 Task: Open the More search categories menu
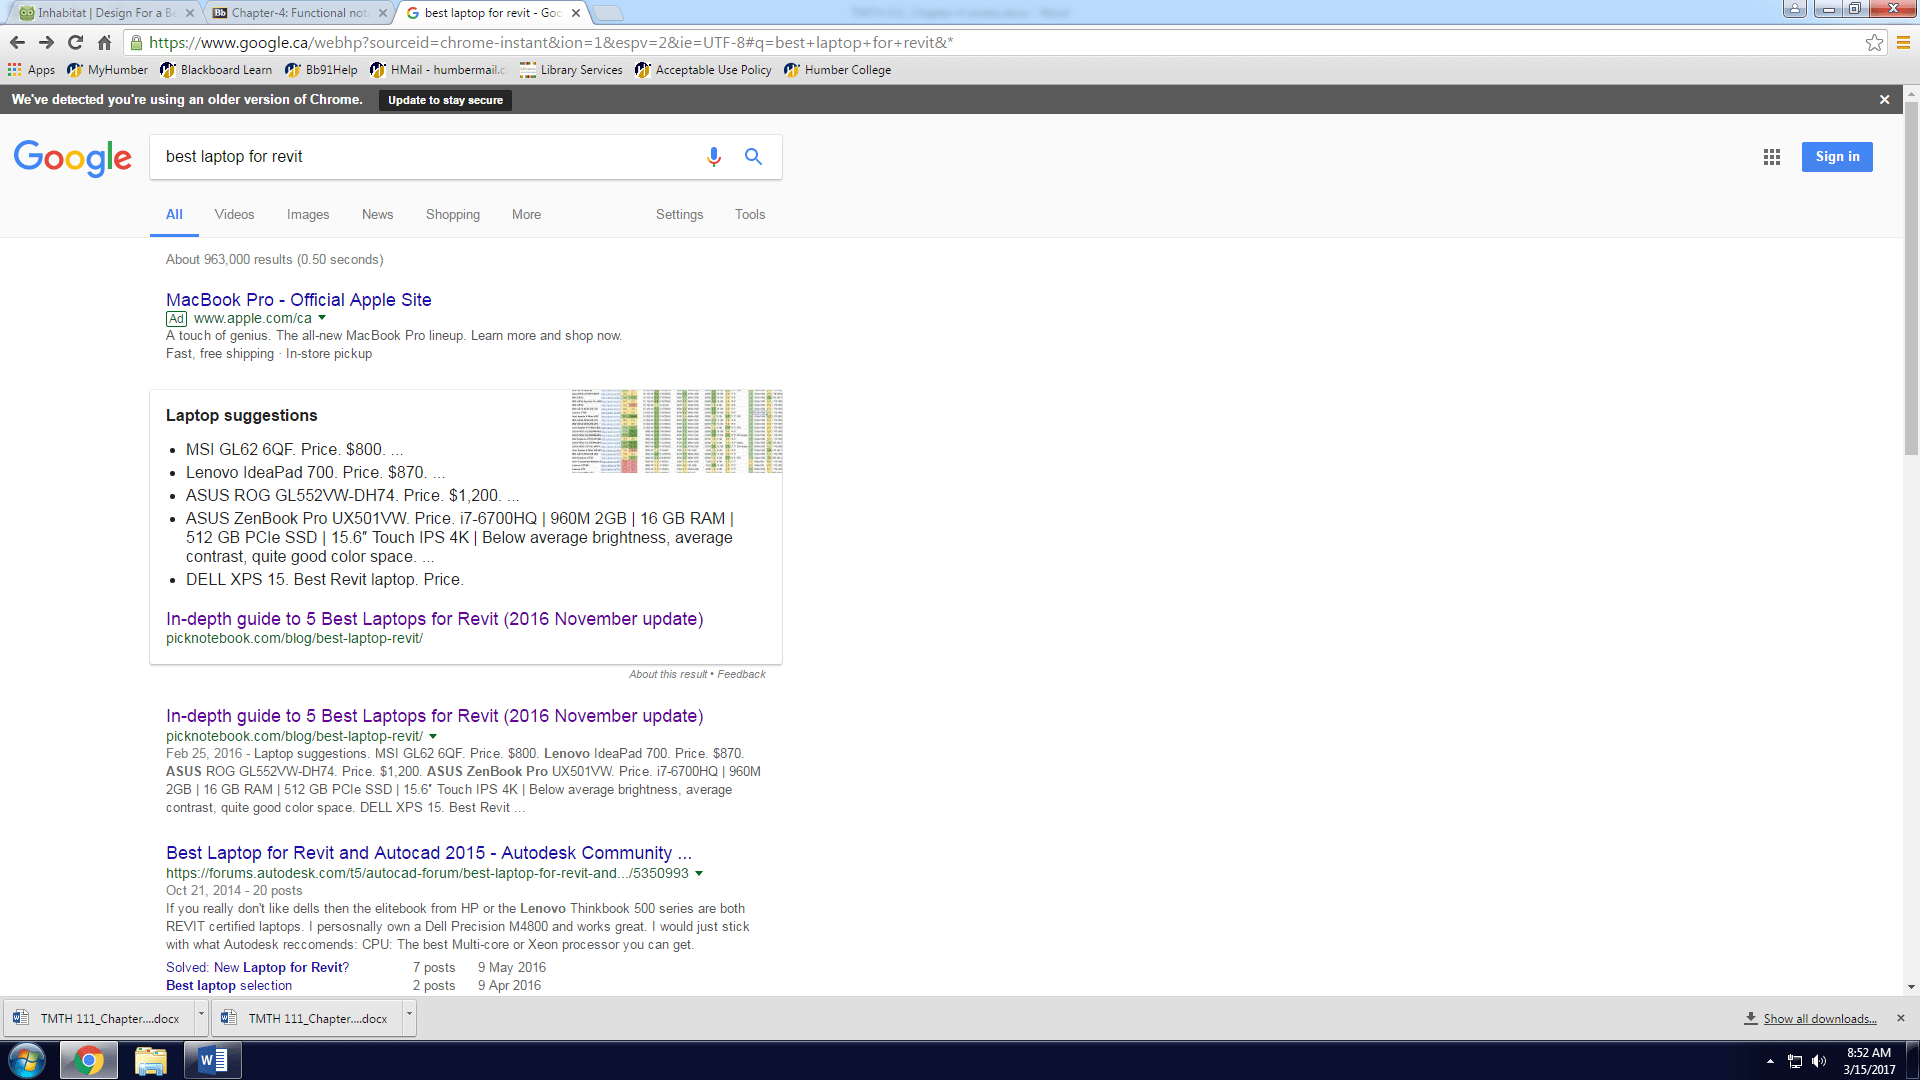[526, 215]
